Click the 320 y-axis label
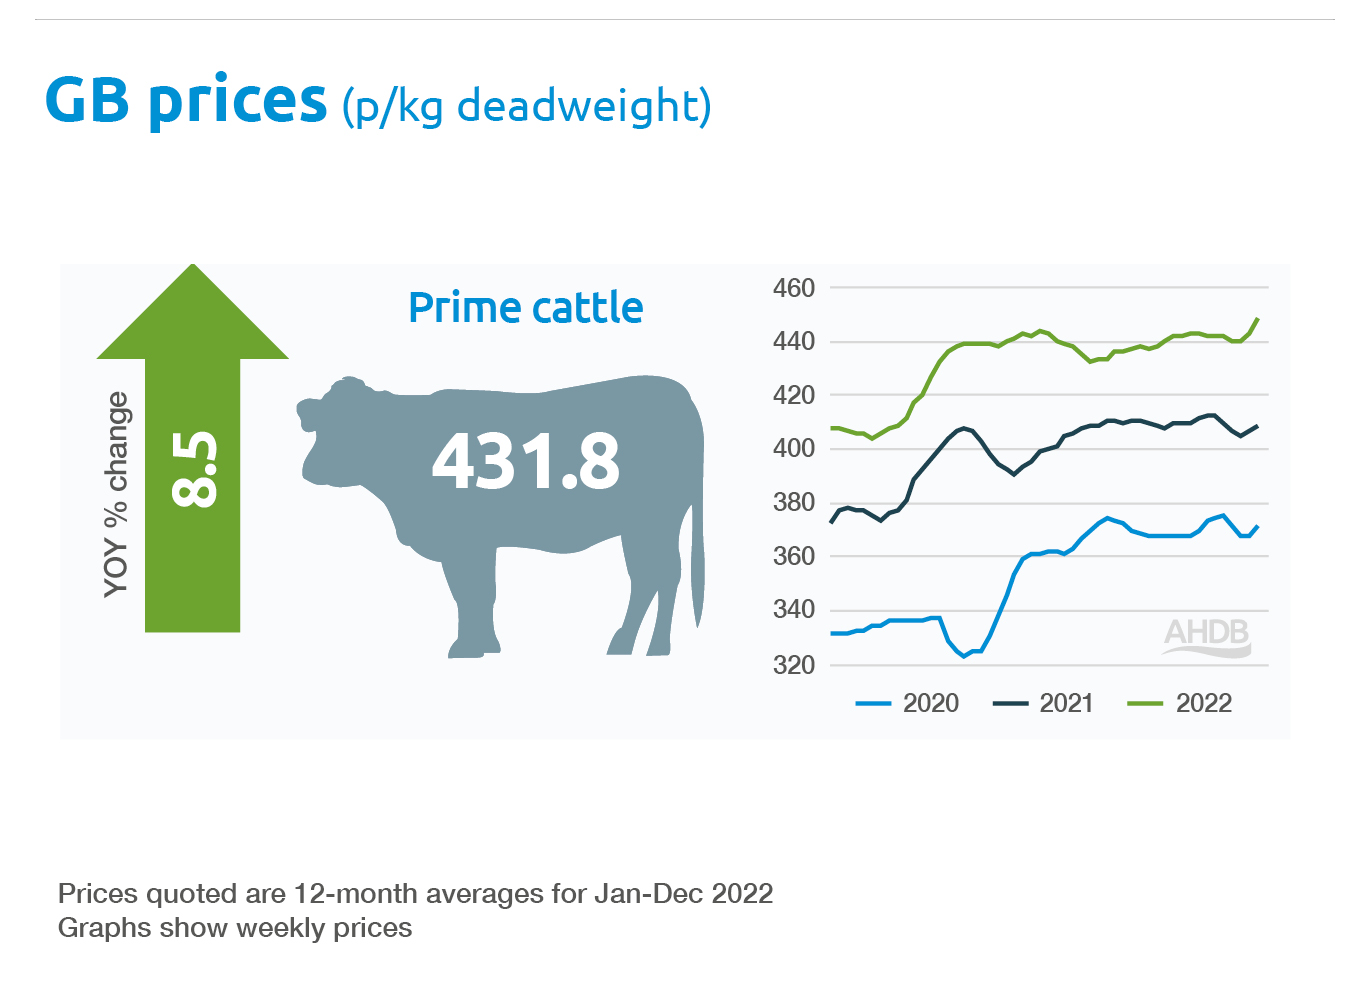1370x1000 pixels. click(x=794, y=665)
